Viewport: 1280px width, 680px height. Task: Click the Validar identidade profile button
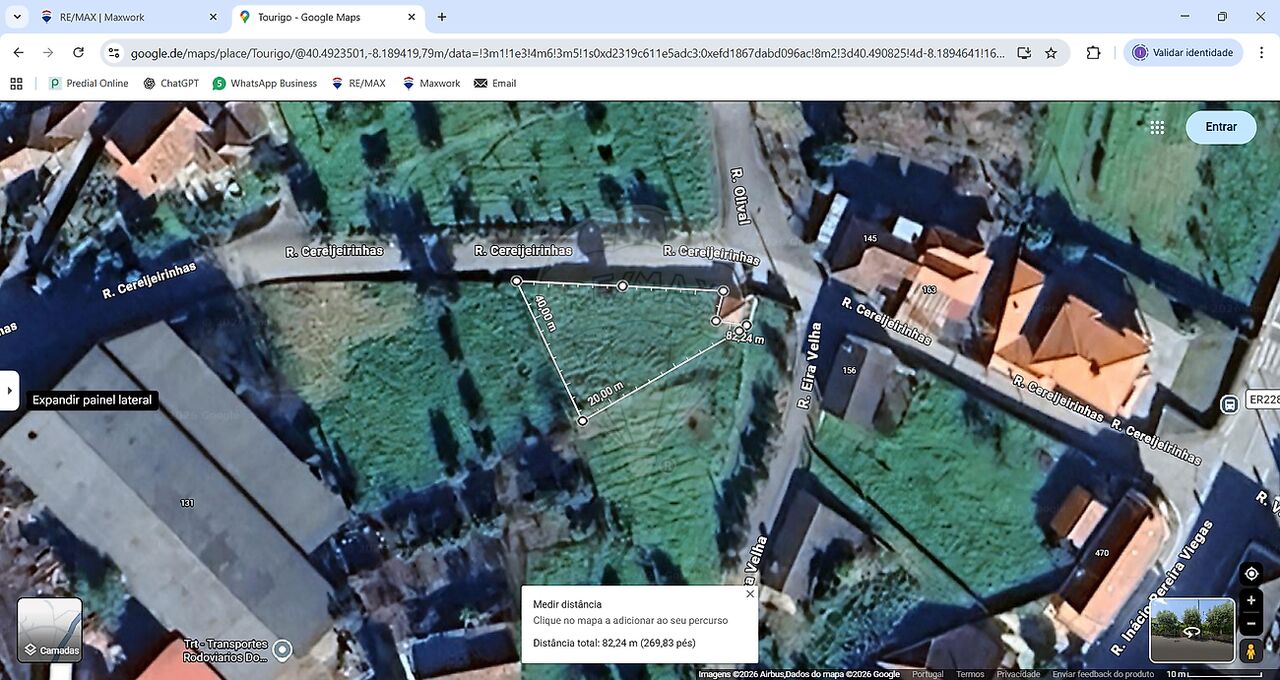(x=1185, y=53)
